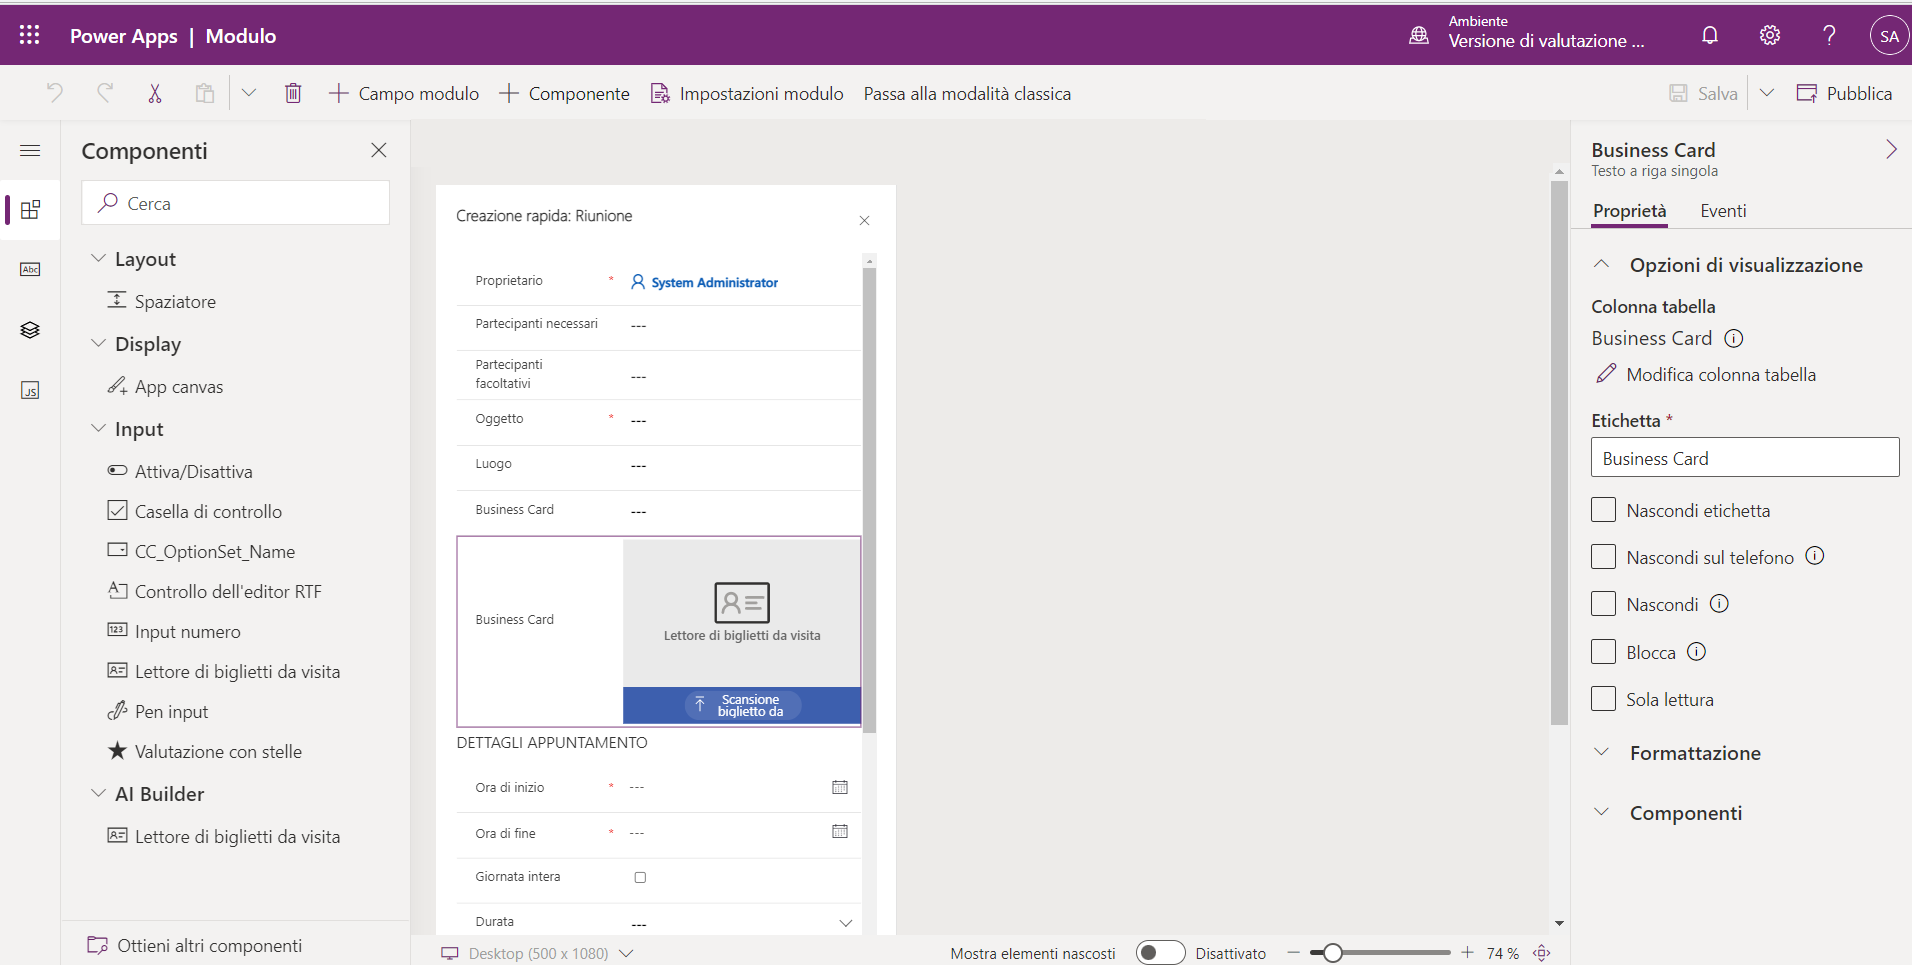Close the Componenti panel
The image size is (1912, 965).
pyautogui.click(x=379, y=150)
